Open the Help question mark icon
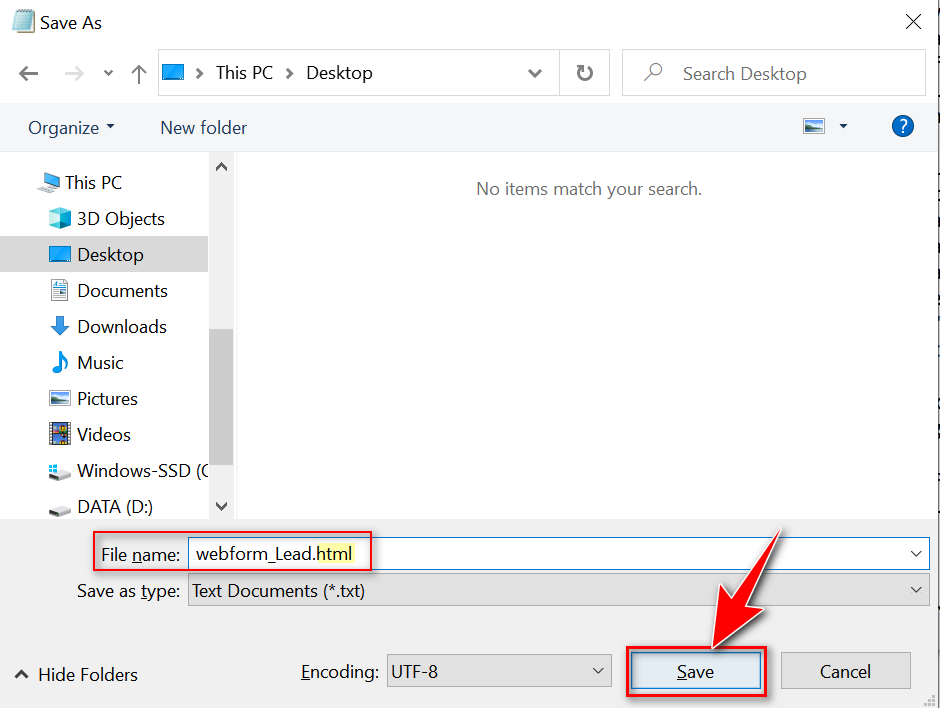The height and width of the screenshot is (708, 940). tap(902, 126)
